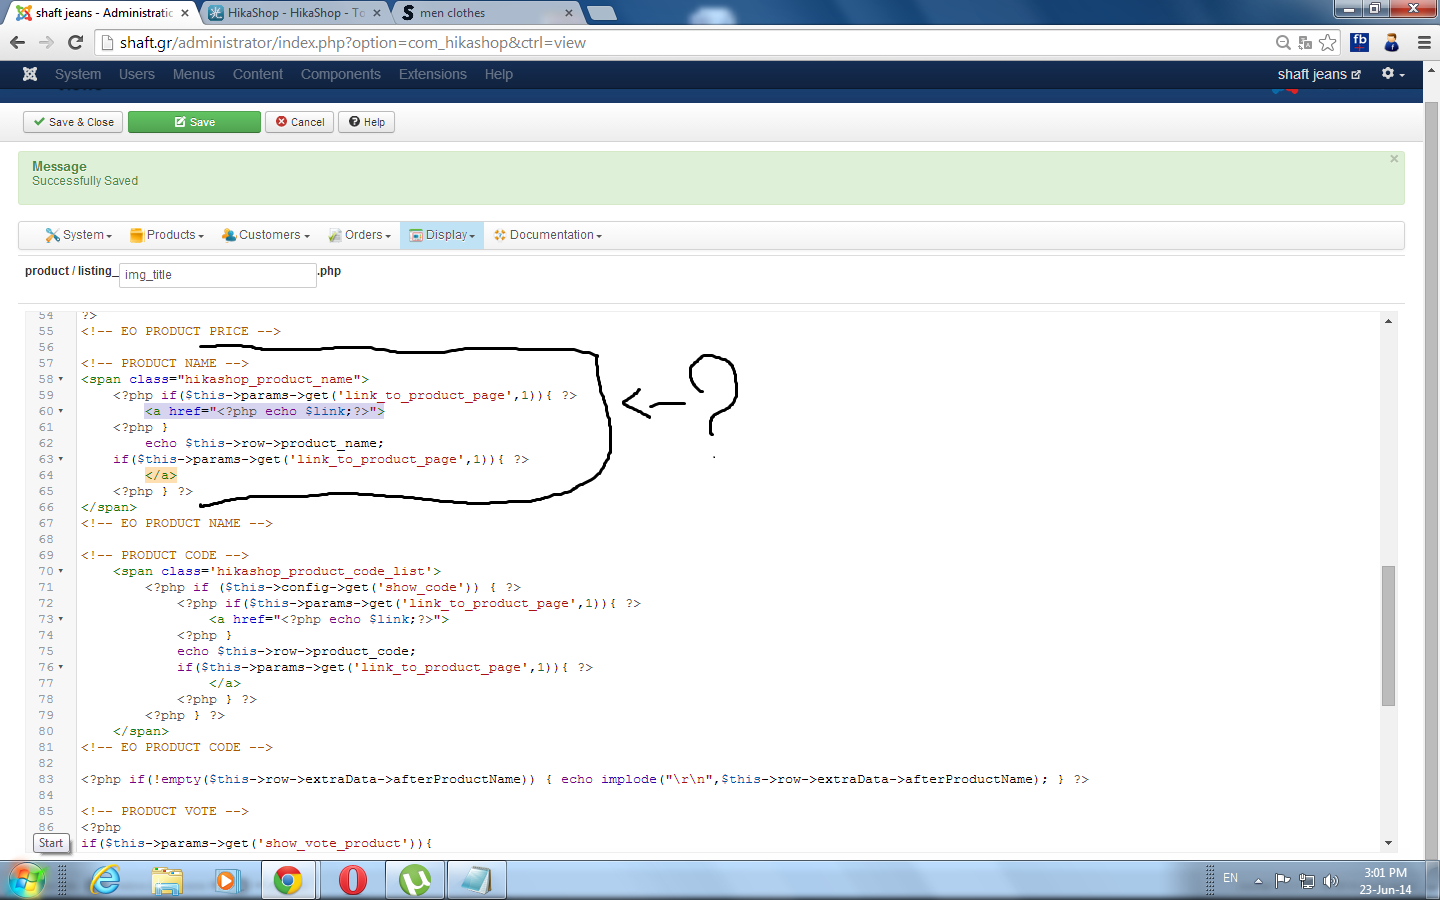Open the Content menu
This screenshot has width=1440, height=900.
258,74
